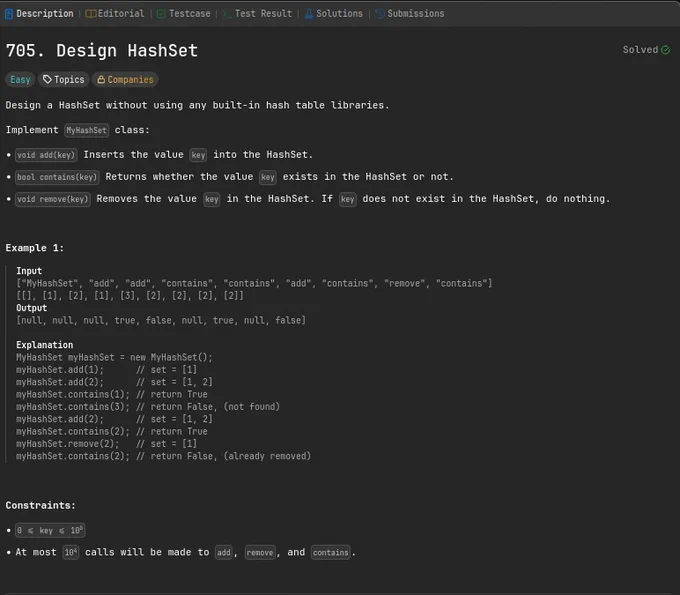Click the tag icon beside Topics
Viewport: 680px width, 595px height.
[x=47, y=79]
